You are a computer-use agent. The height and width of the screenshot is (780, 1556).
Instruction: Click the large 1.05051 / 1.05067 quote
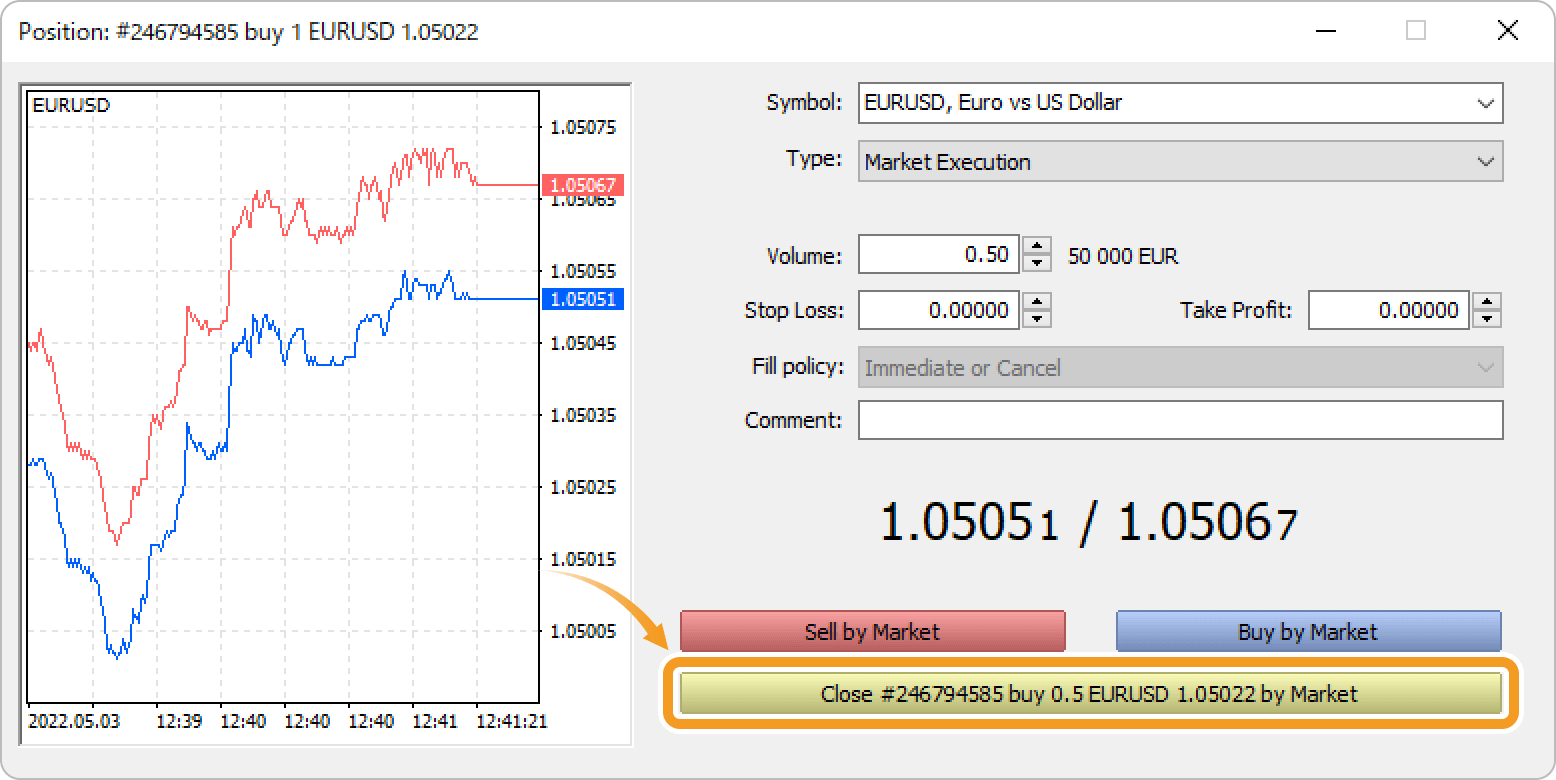tap(1088, 522)
